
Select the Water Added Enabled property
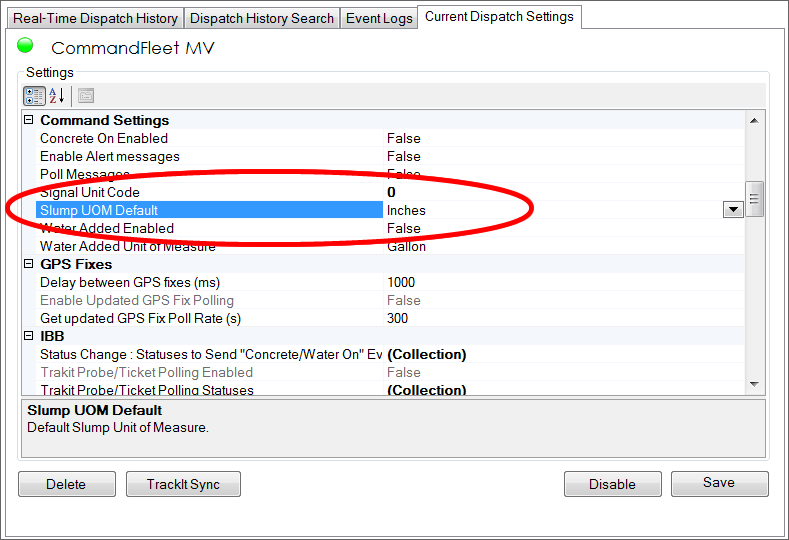391,228
